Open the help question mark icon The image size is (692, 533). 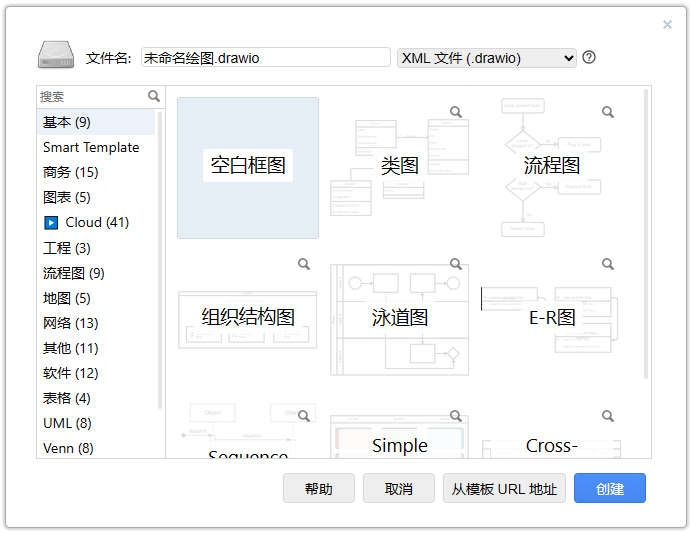(x=589, y=57)
